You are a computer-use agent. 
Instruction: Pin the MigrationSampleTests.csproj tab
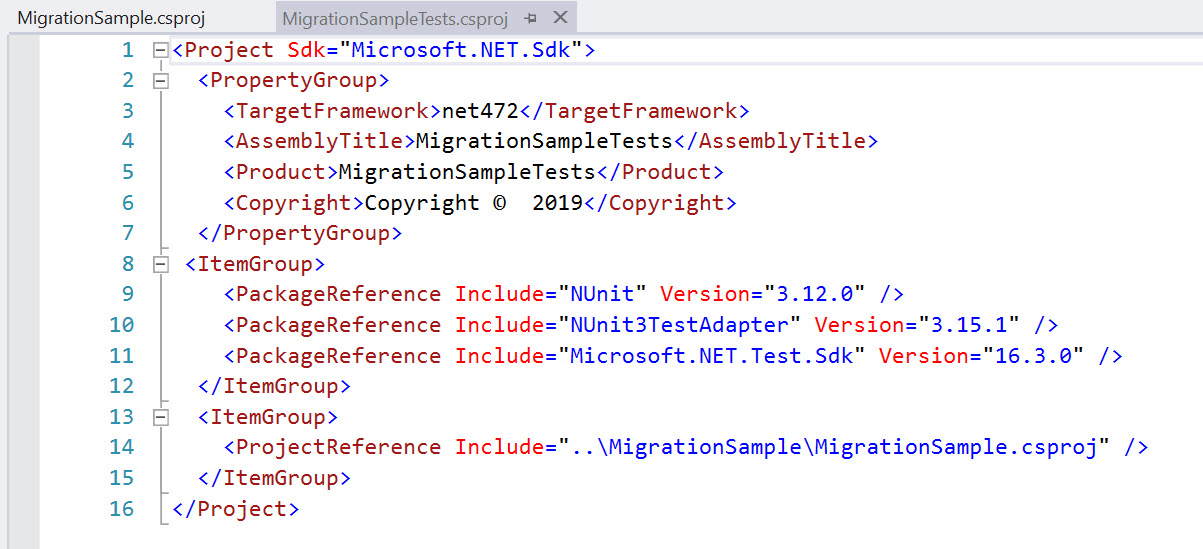[530, 19]
